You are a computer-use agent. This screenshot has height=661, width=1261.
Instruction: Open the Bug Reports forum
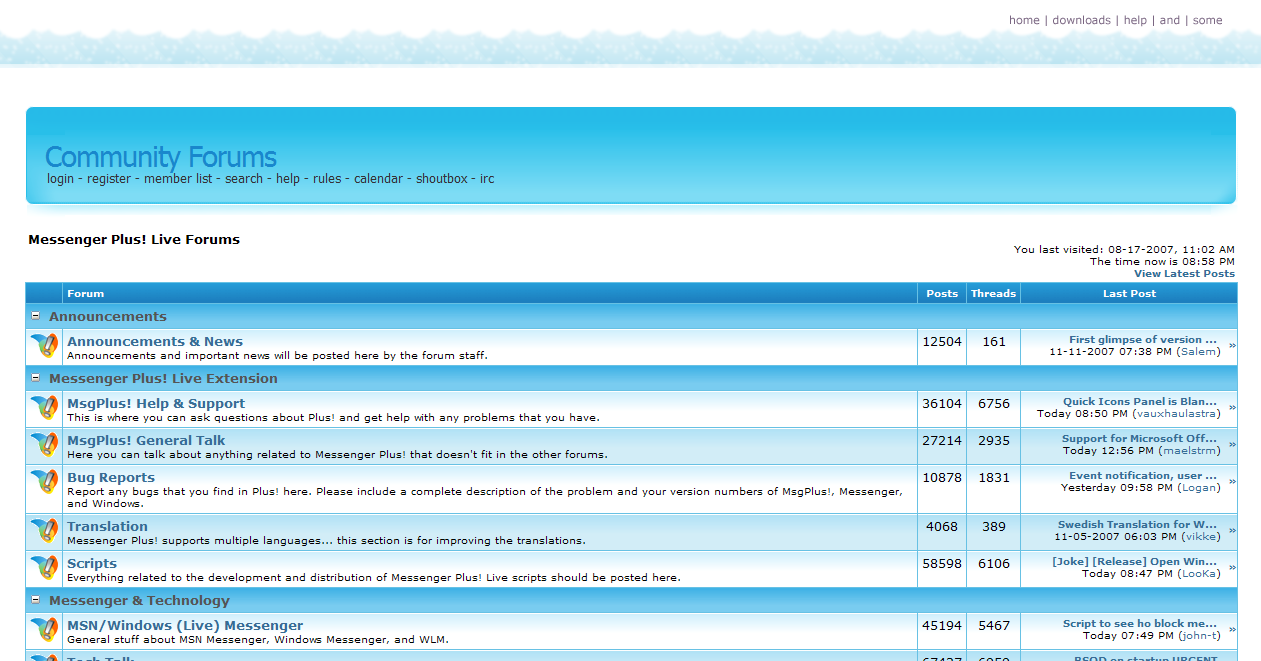(111, 477)
